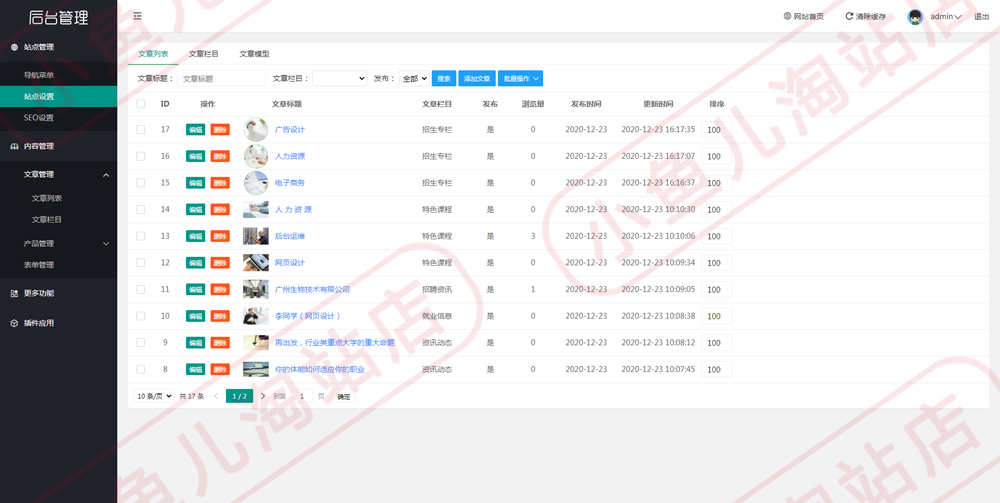Check the box for article ID 13
Viewport: 1000px width, 503px height.
coord(140,236)
